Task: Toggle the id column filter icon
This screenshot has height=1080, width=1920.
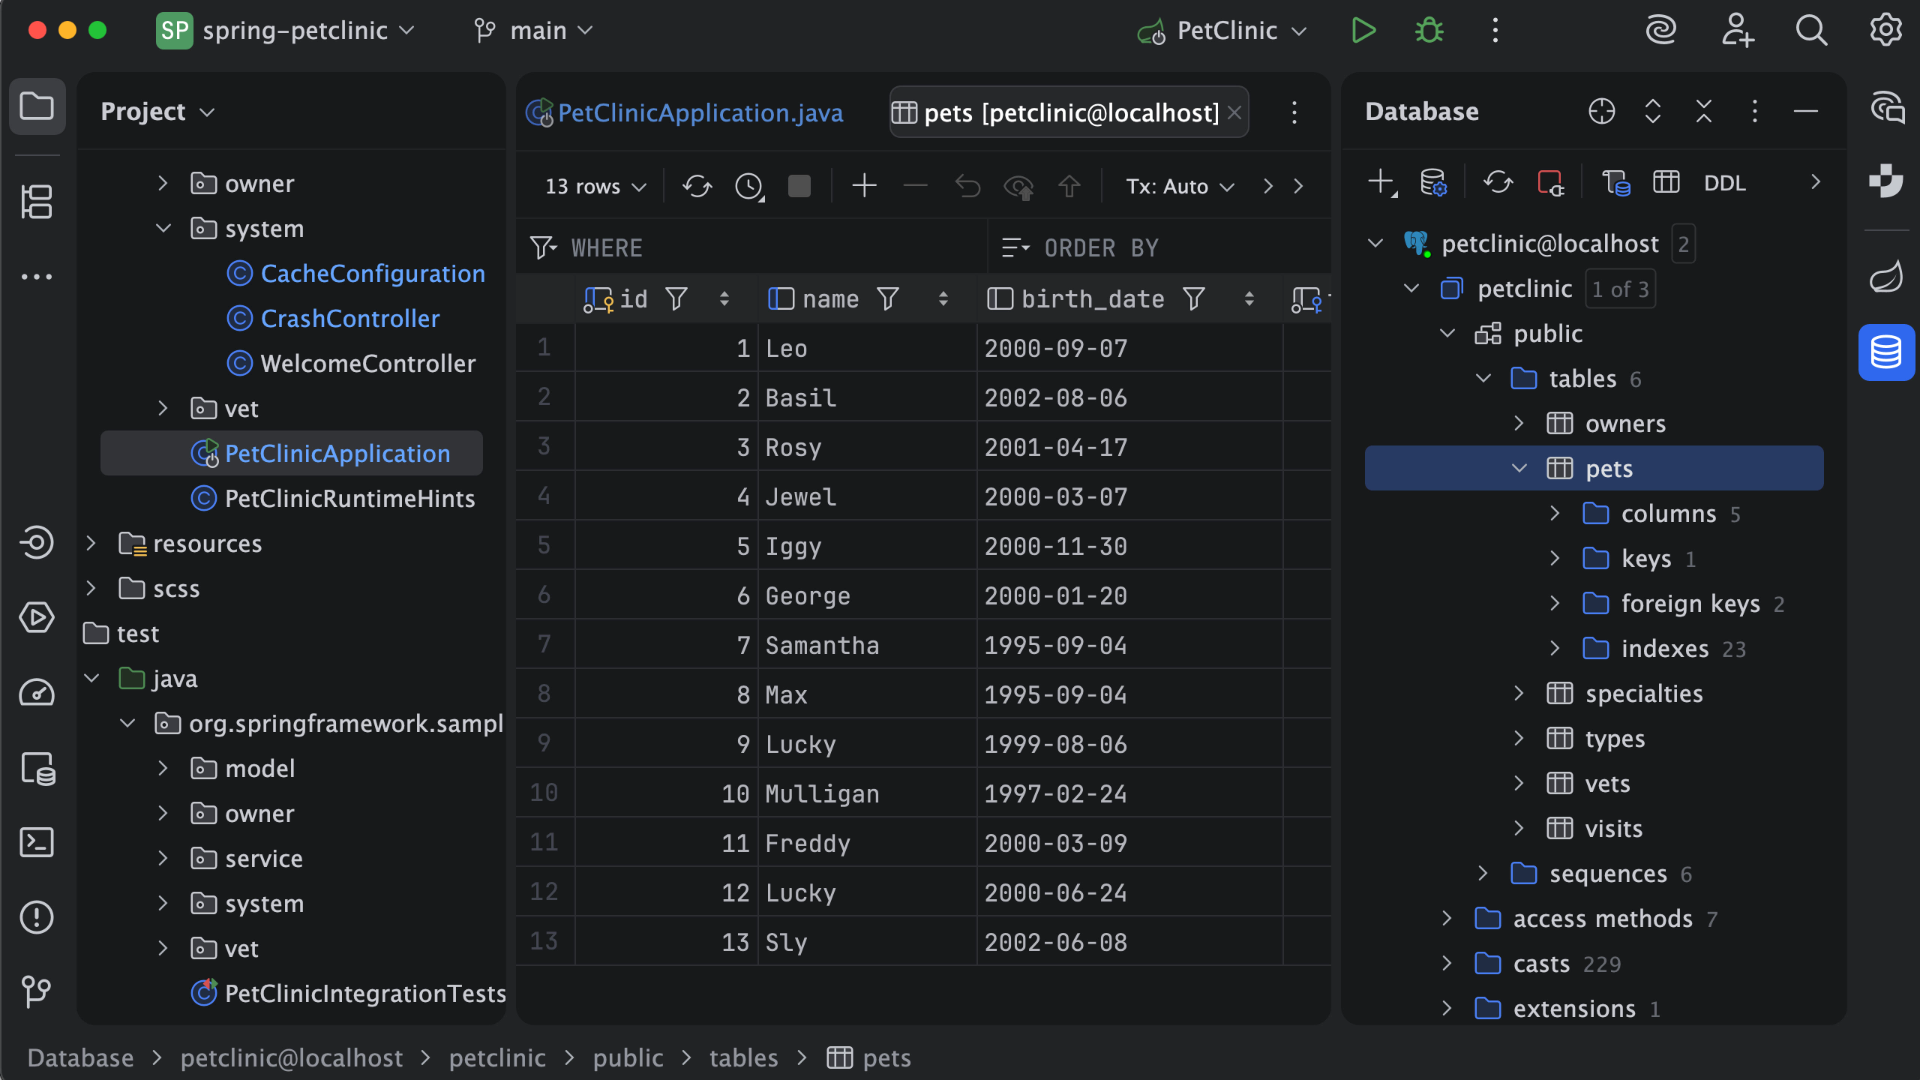Action: [x=677, y=299]
